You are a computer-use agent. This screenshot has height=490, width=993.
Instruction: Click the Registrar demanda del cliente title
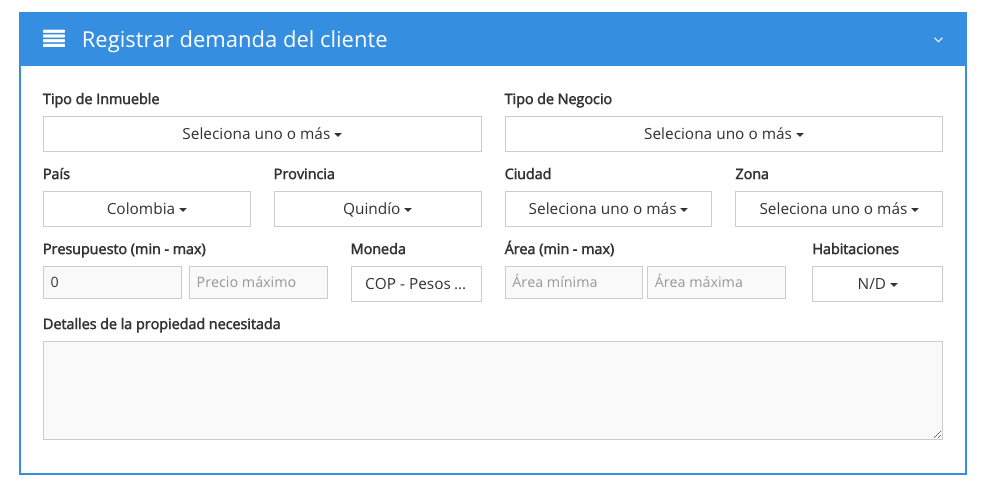tap(234, 39)
